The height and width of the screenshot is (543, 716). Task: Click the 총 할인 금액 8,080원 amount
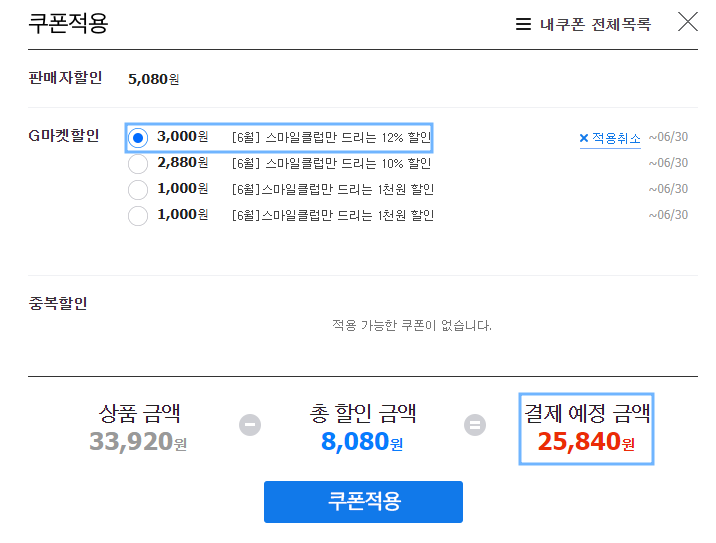[x=362, y=442]
